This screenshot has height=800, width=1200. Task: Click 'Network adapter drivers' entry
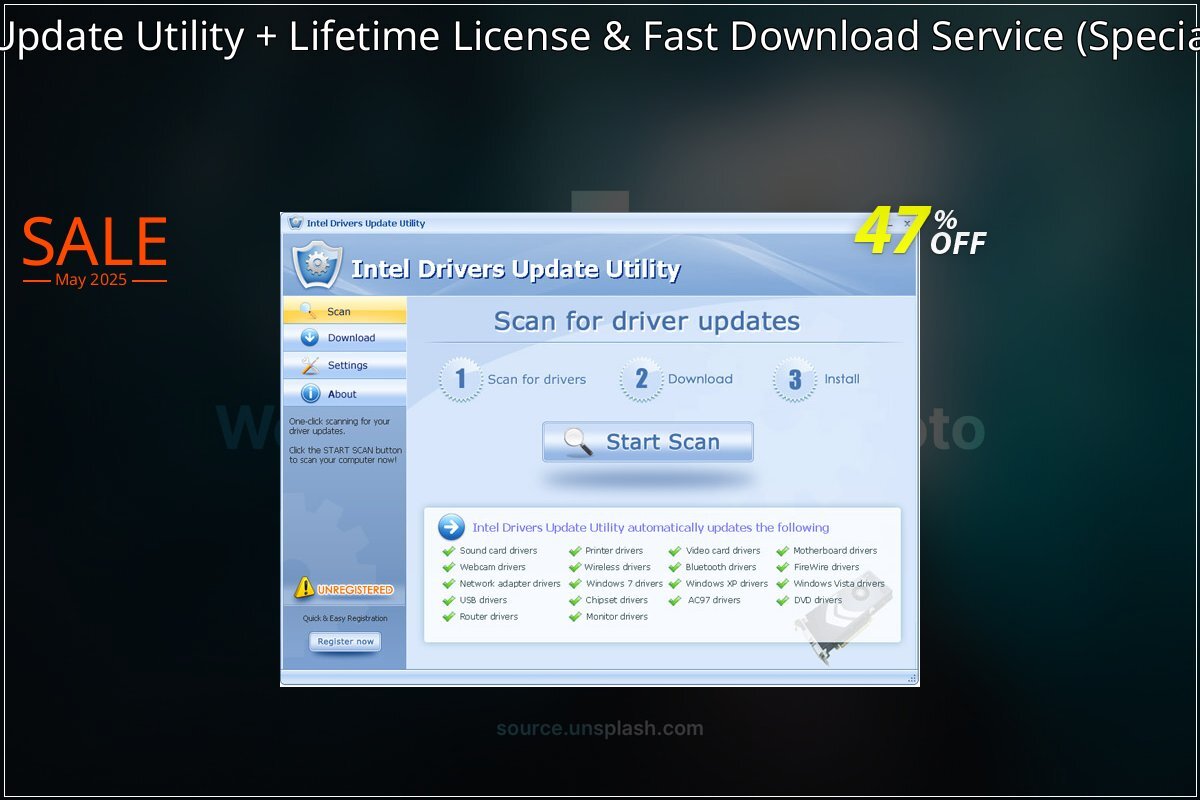[x=510, y=584]
